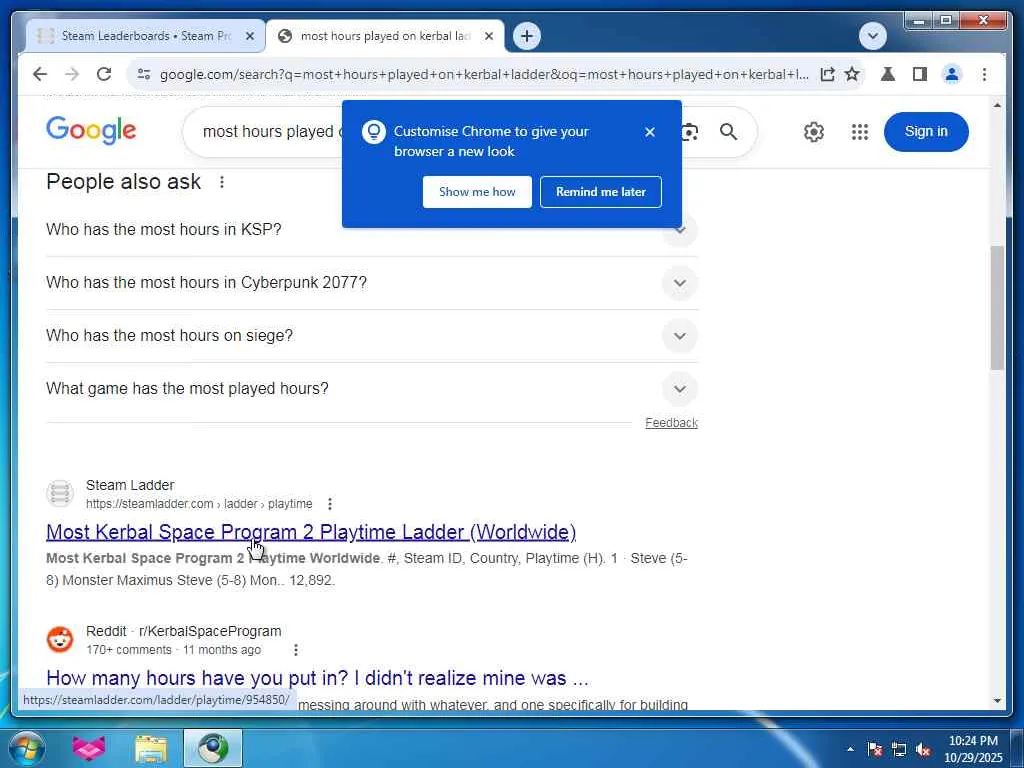Open pink cat app in taskbar
The image size is (1024, 768).
point(89,748)
